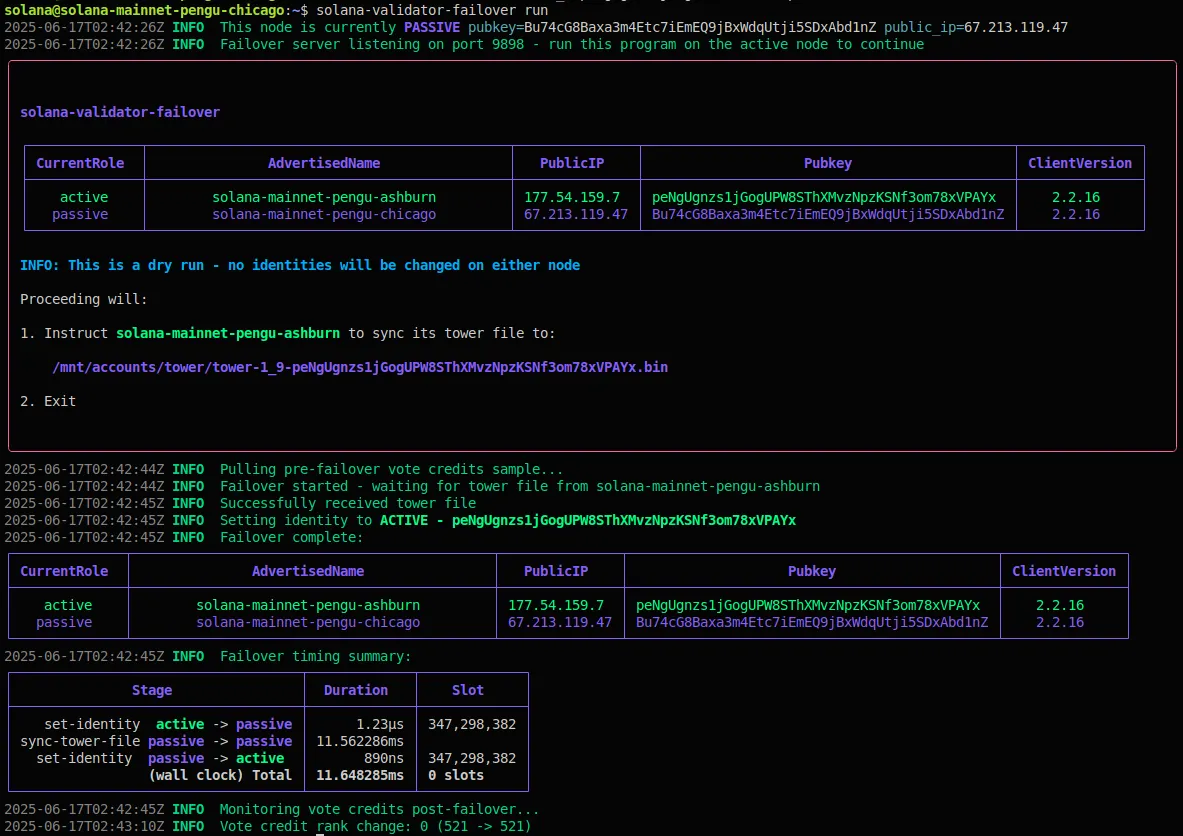Click the Stage header in the timing summary

[152, 690]
